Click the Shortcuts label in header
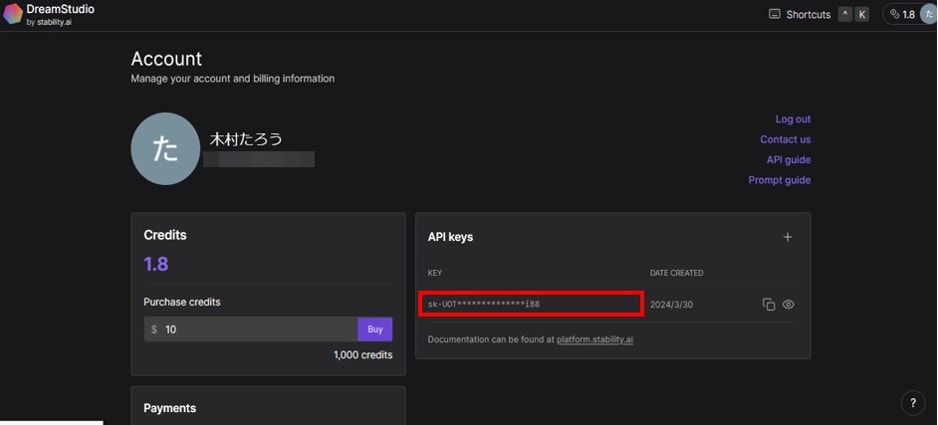The height and width of the screenshot is (425, 938). (808, 14)
